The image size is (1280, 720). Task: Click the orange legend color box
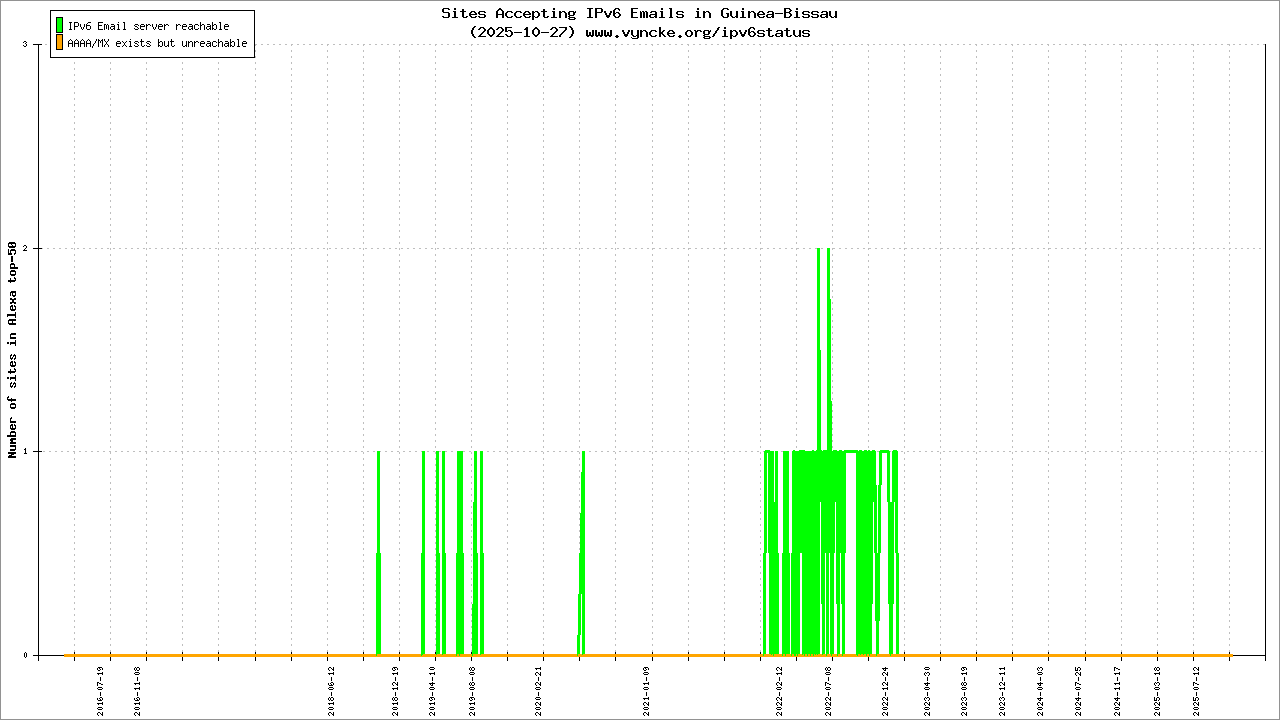coord(59,43)
